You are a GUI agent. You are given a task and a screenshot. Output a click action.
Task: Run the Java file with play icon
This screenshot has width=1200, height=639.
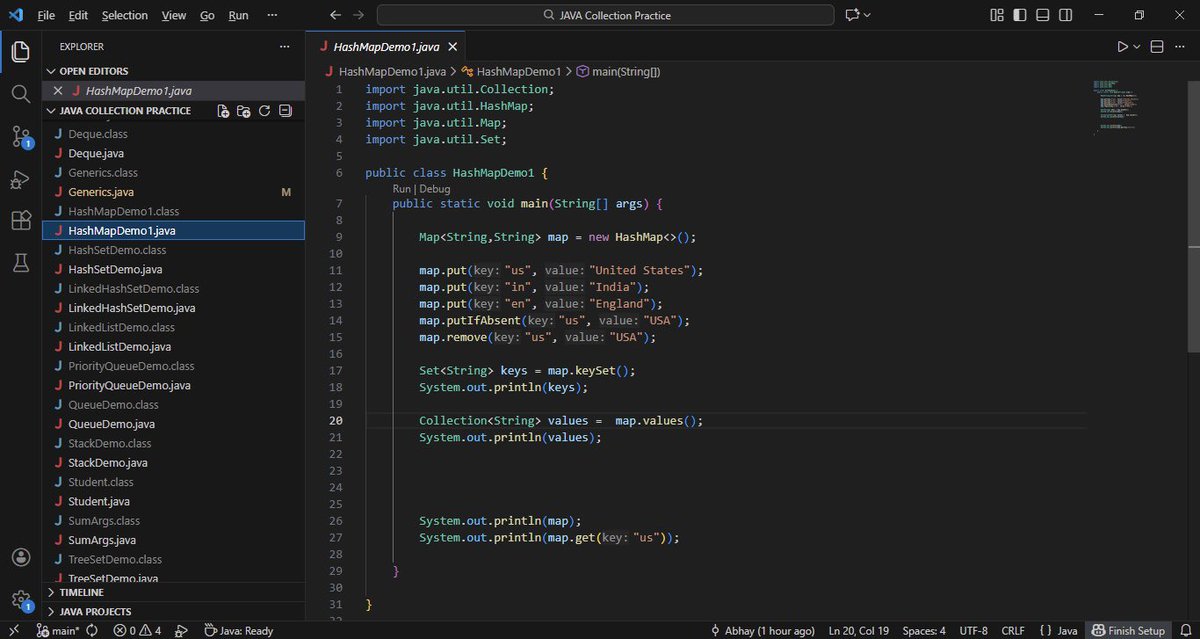pyautogui.click(x=1122, y=47)
